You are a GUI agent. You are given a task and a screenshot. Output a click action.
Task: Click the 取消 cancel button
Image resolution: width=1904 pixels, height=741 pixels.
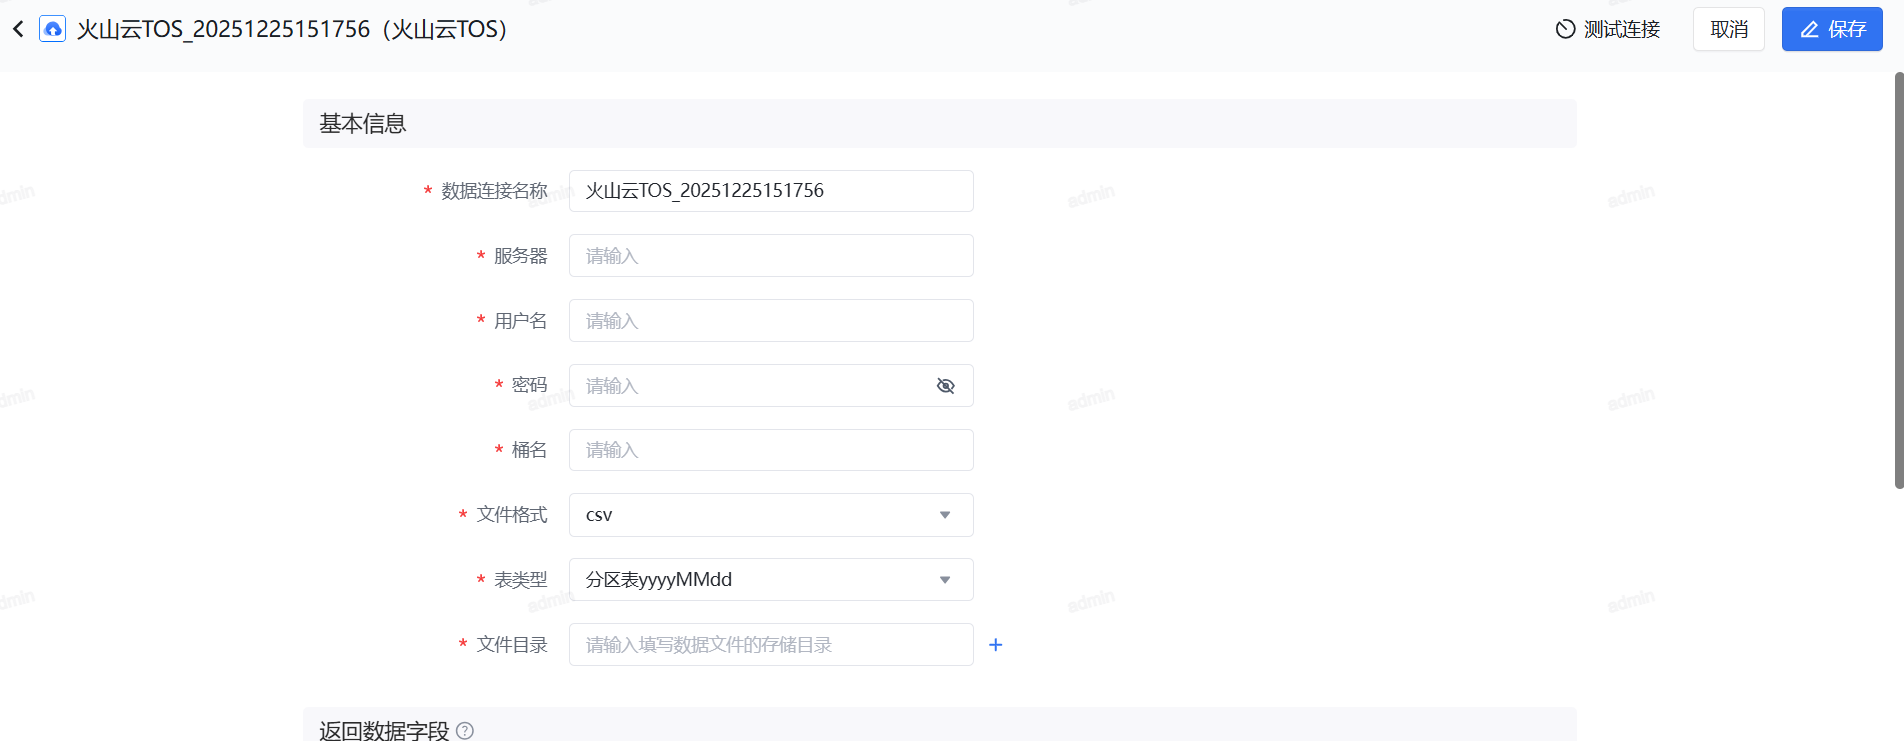coord(1728,29)
